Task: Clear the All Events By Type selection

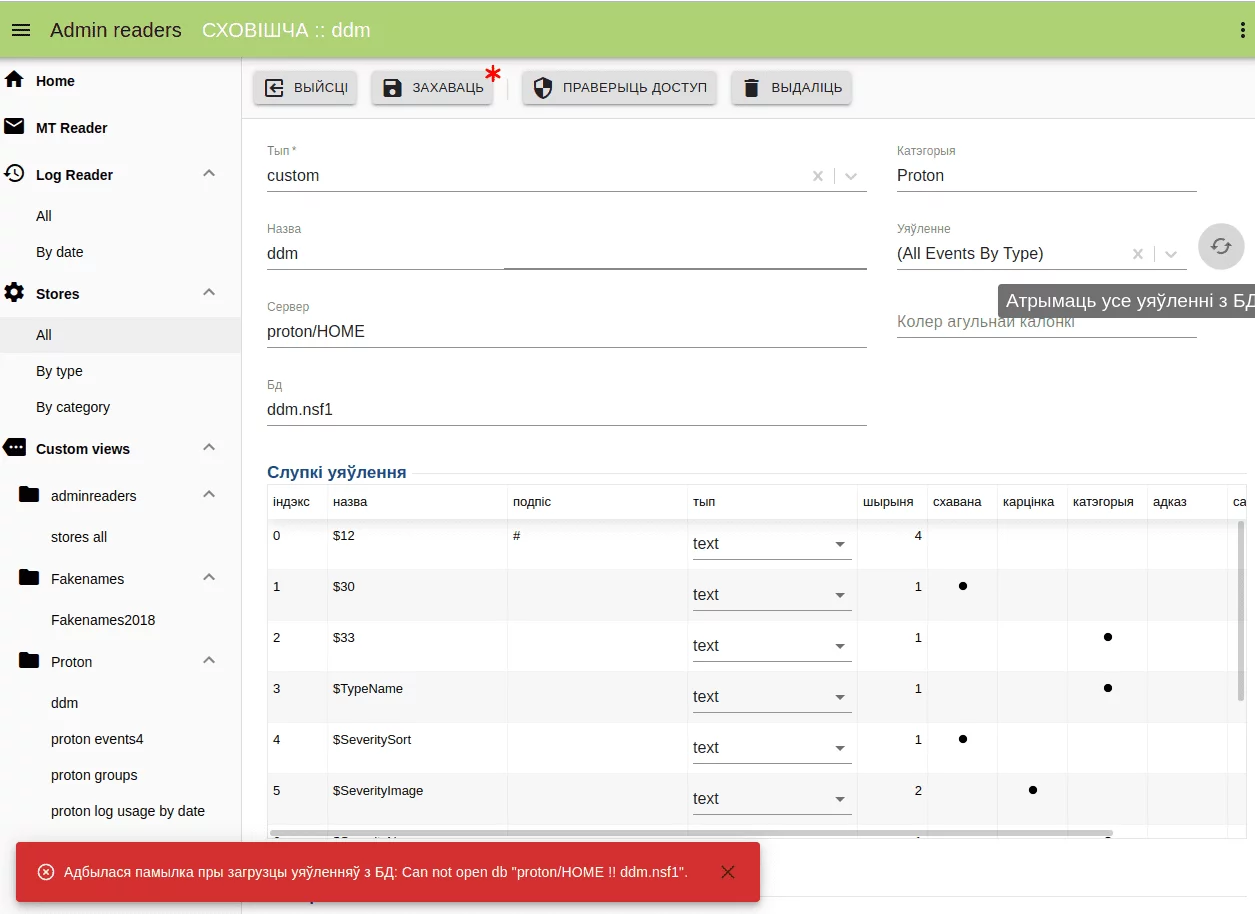Action: pyautogui.click(x=1137, y=254)
